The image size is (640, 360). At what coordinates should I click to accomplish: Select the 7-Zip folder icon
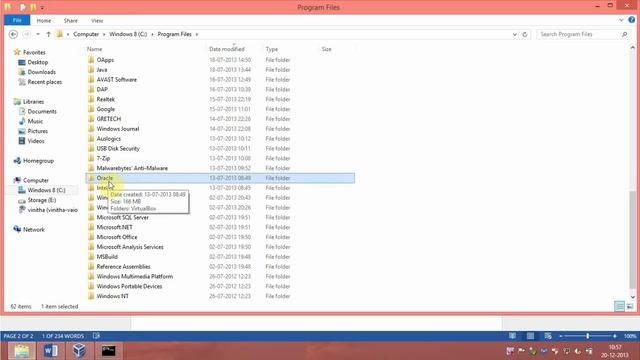click(91, 158)
